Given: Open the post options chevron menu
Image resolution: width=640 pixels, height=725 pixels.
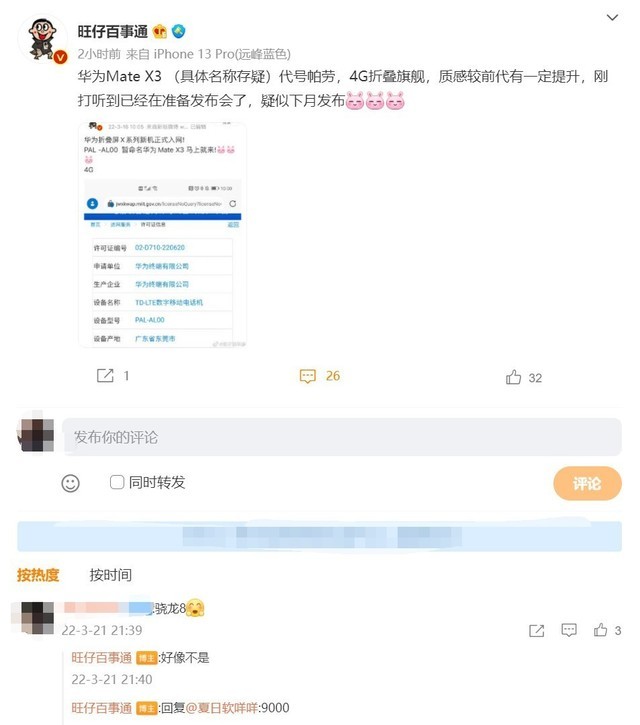Looking at the screenshot, I should point(612,18).
